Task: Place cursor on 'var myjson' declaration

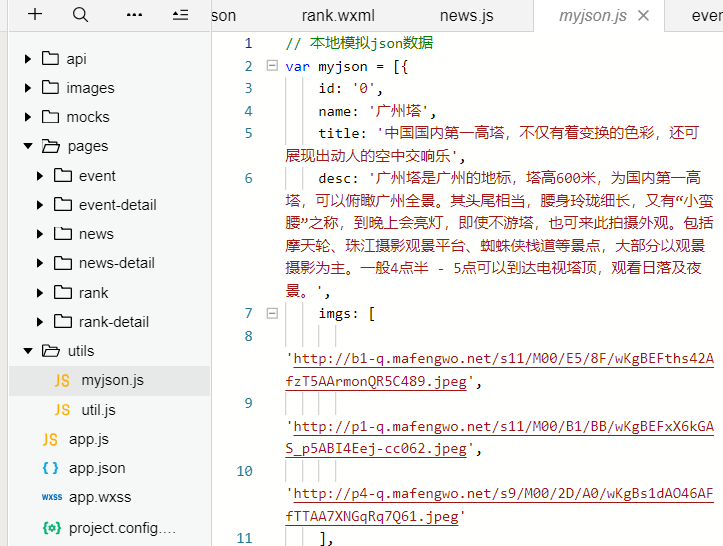Action: (326, 67)
